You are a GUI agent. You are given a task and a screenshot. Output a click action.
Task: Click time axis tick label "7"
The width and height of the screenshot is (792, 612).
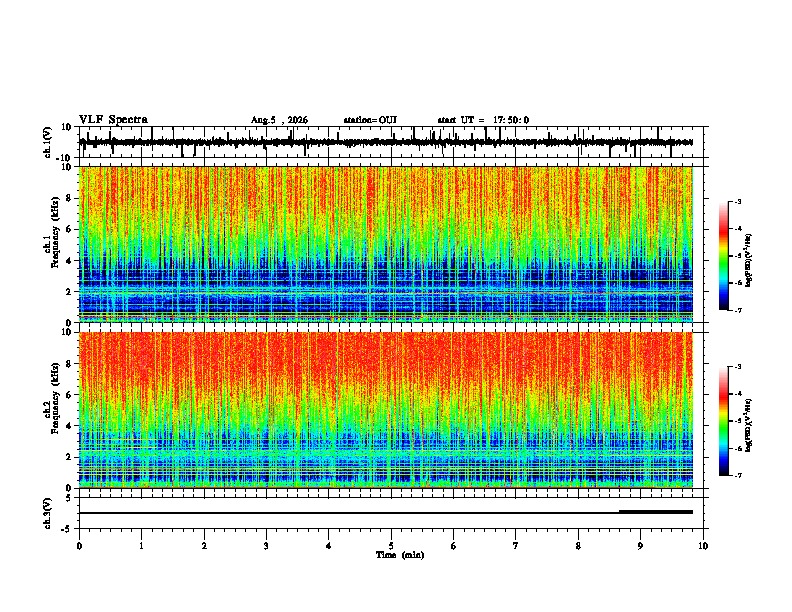[x=516, y=546]
